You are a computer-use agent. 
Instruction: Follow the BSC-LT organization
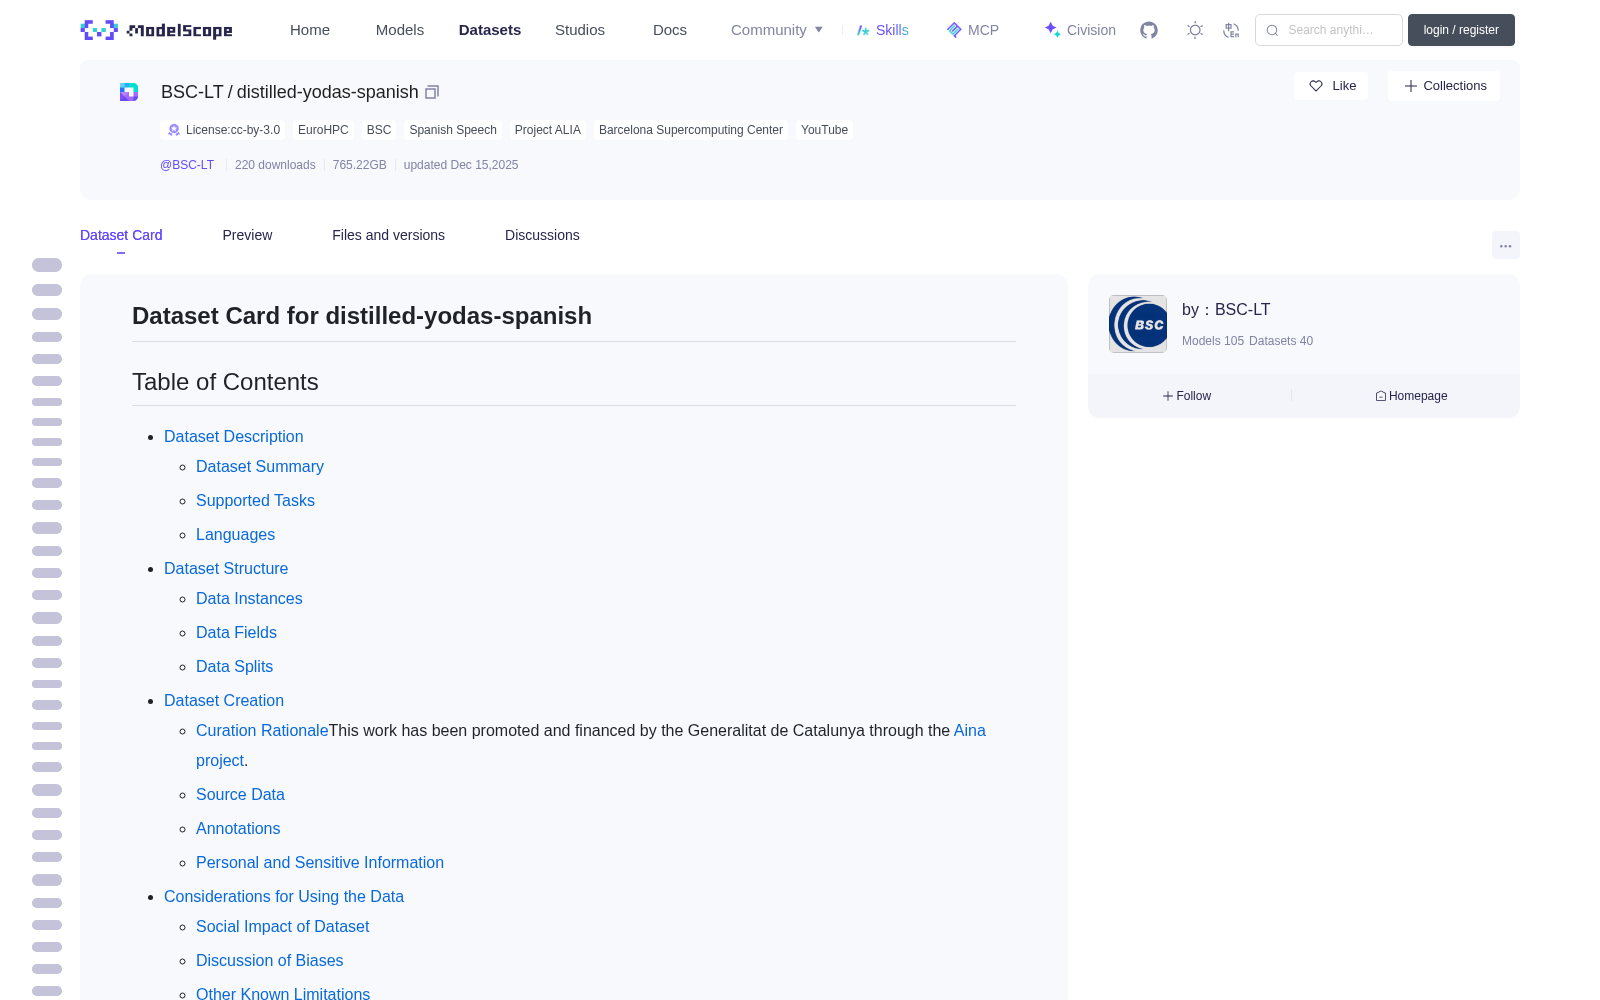click(x=1187, y=396)
